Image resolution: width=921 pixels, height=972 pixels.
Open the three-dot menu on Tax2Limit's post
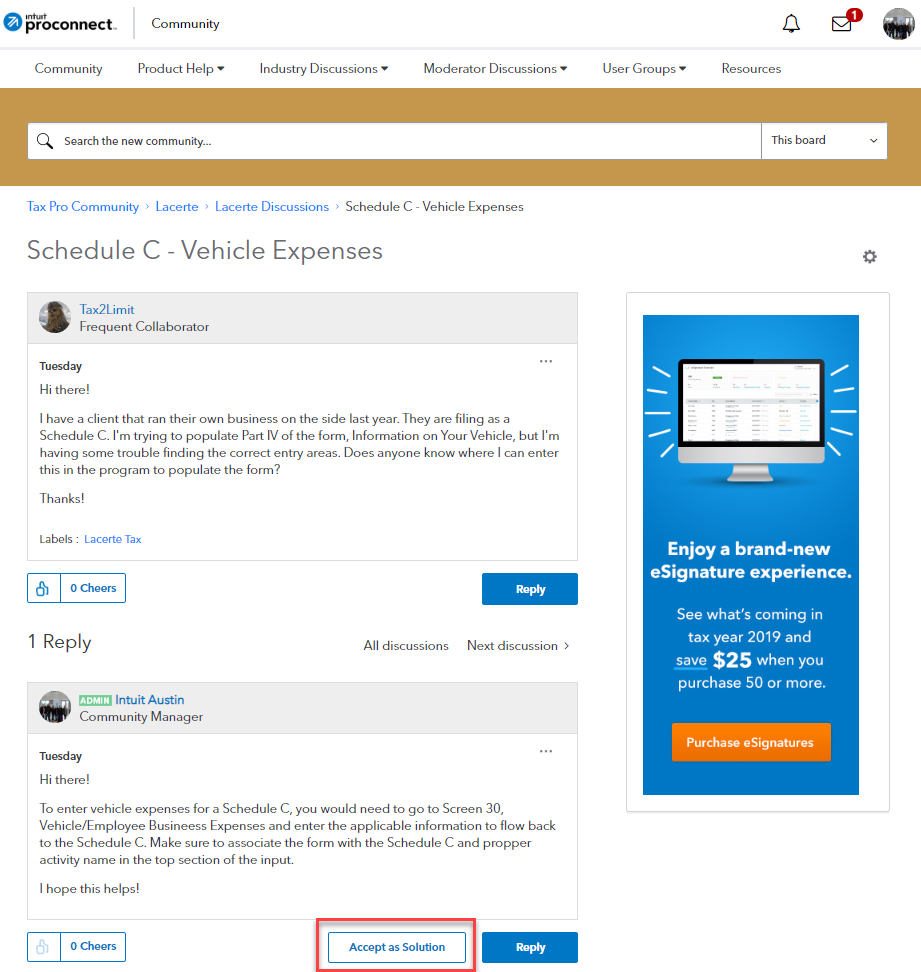point(546,361)
